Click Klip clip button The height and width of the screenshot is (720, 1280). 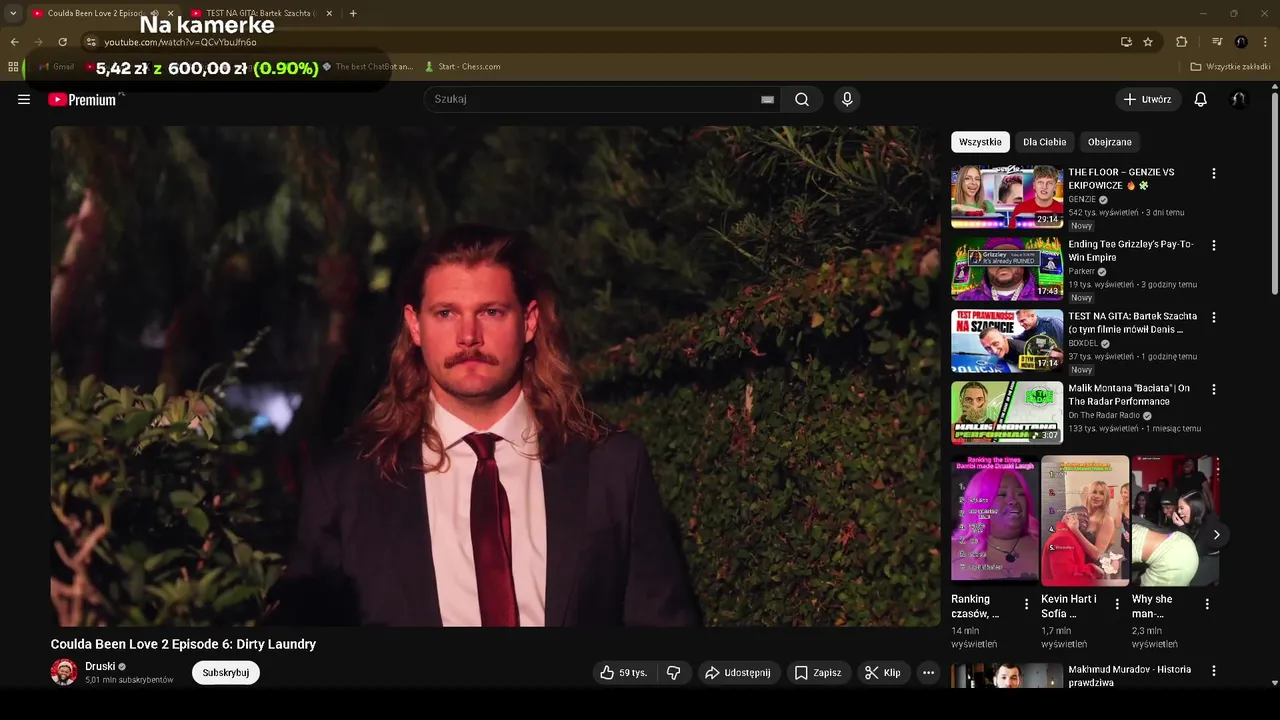pyautogui.click(x=882, y=673)
